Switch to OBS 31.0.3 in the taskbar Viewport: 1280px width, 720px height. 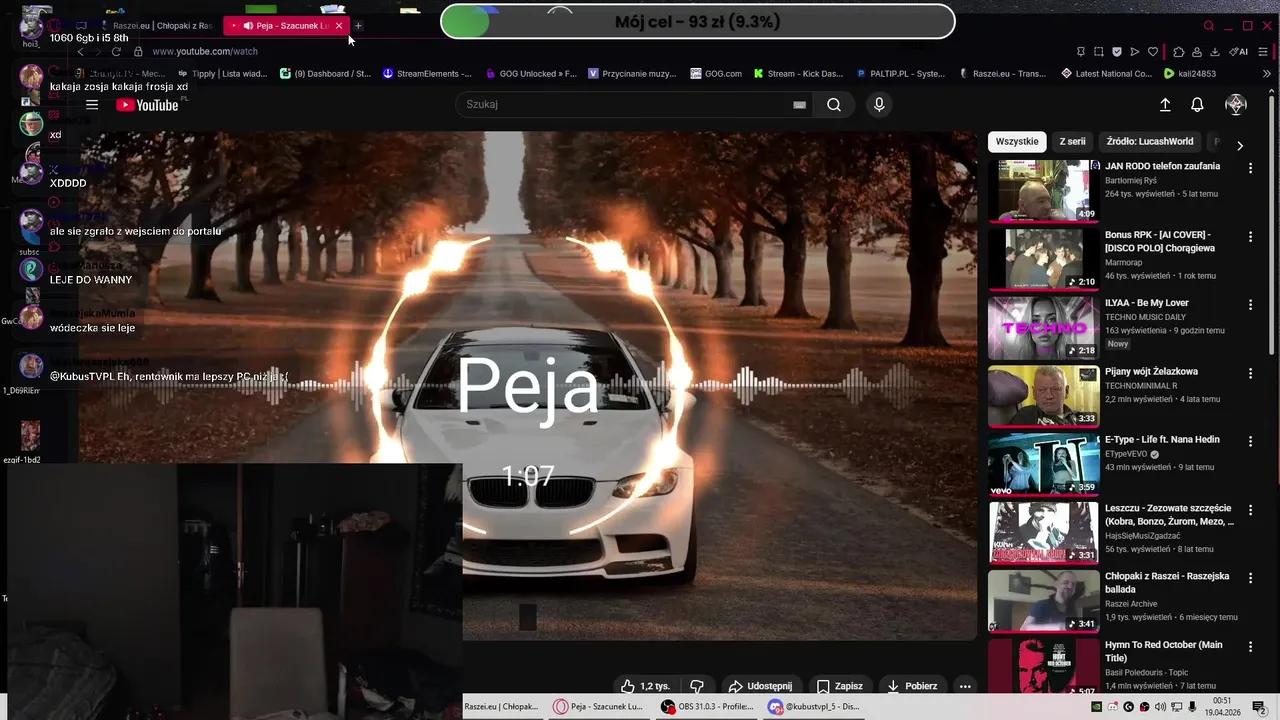click(x=708, y=707)
